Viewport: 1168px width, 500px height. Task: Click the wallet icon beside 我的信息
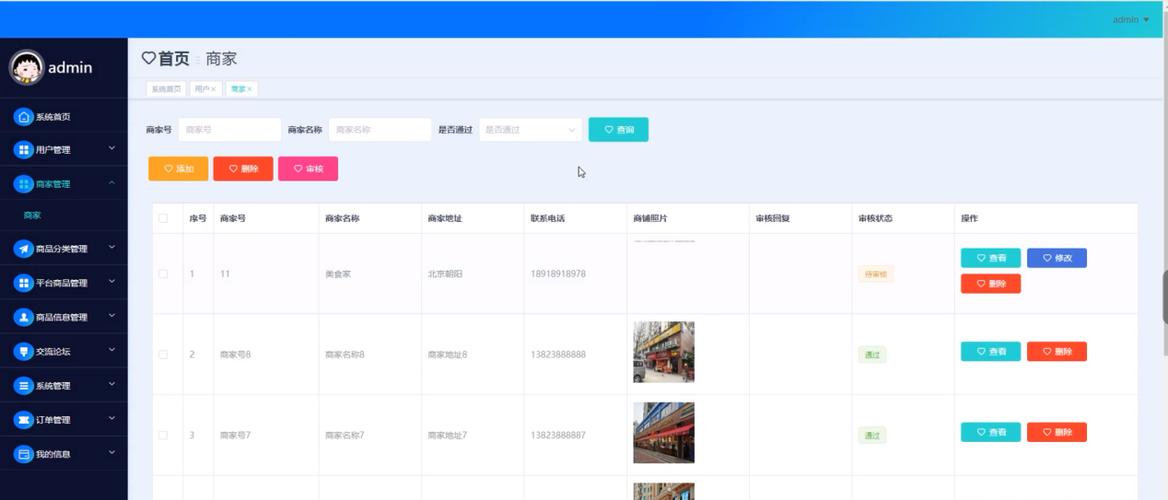pyautogui.click(x=24, y=454)
